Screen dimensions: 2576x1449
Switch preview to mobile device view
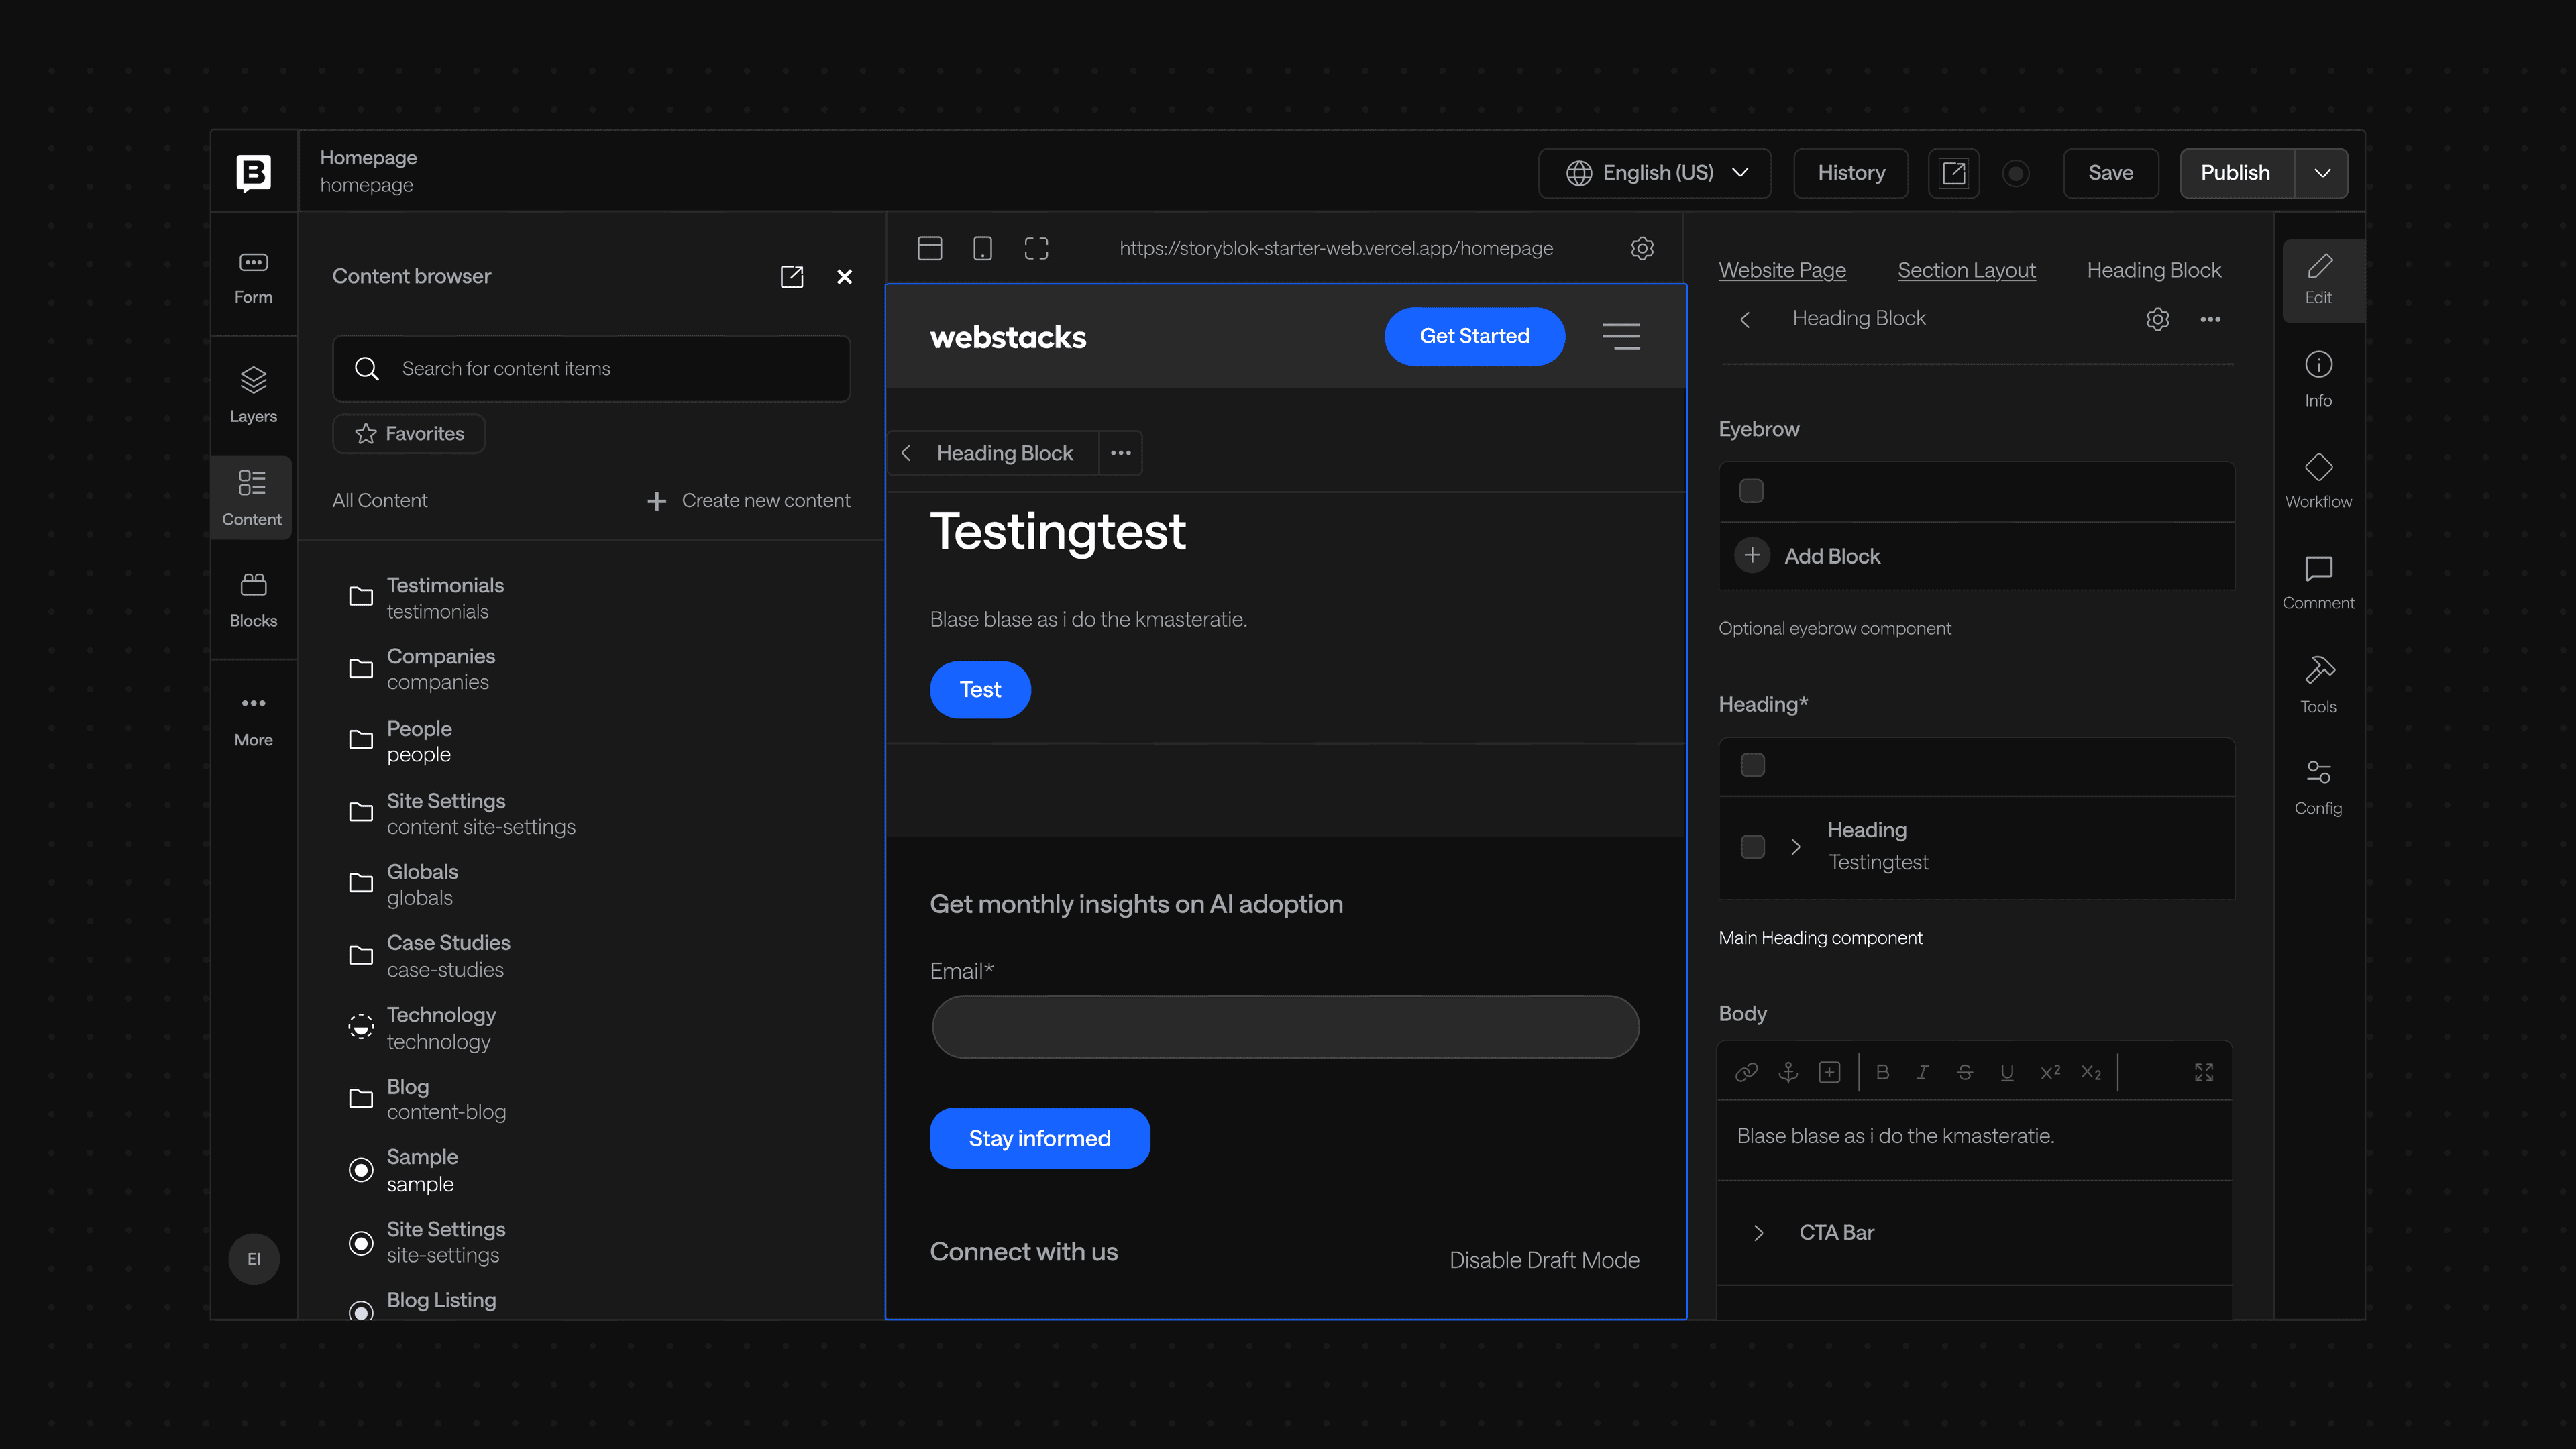point(983,248)
